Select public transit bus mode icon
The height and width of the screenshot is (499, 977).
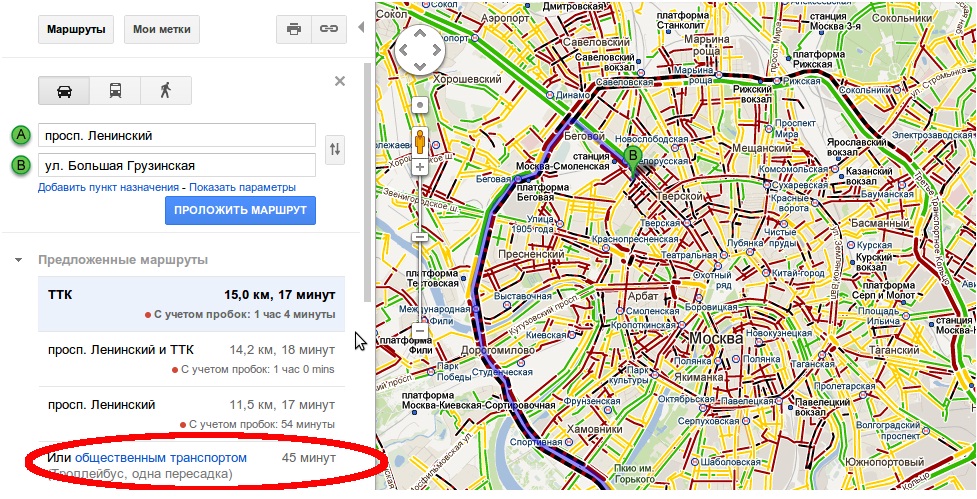(115, 91)
